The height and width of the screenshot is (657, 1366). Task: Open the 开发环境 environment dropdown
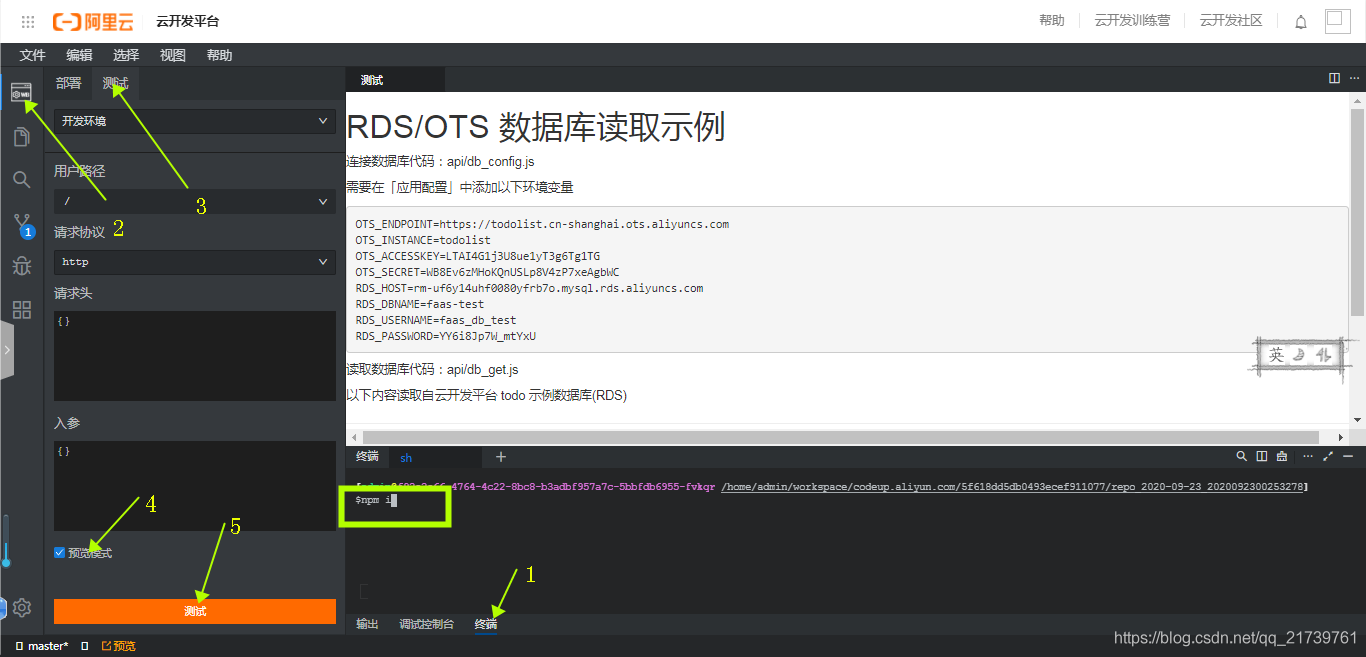(195, 121)
